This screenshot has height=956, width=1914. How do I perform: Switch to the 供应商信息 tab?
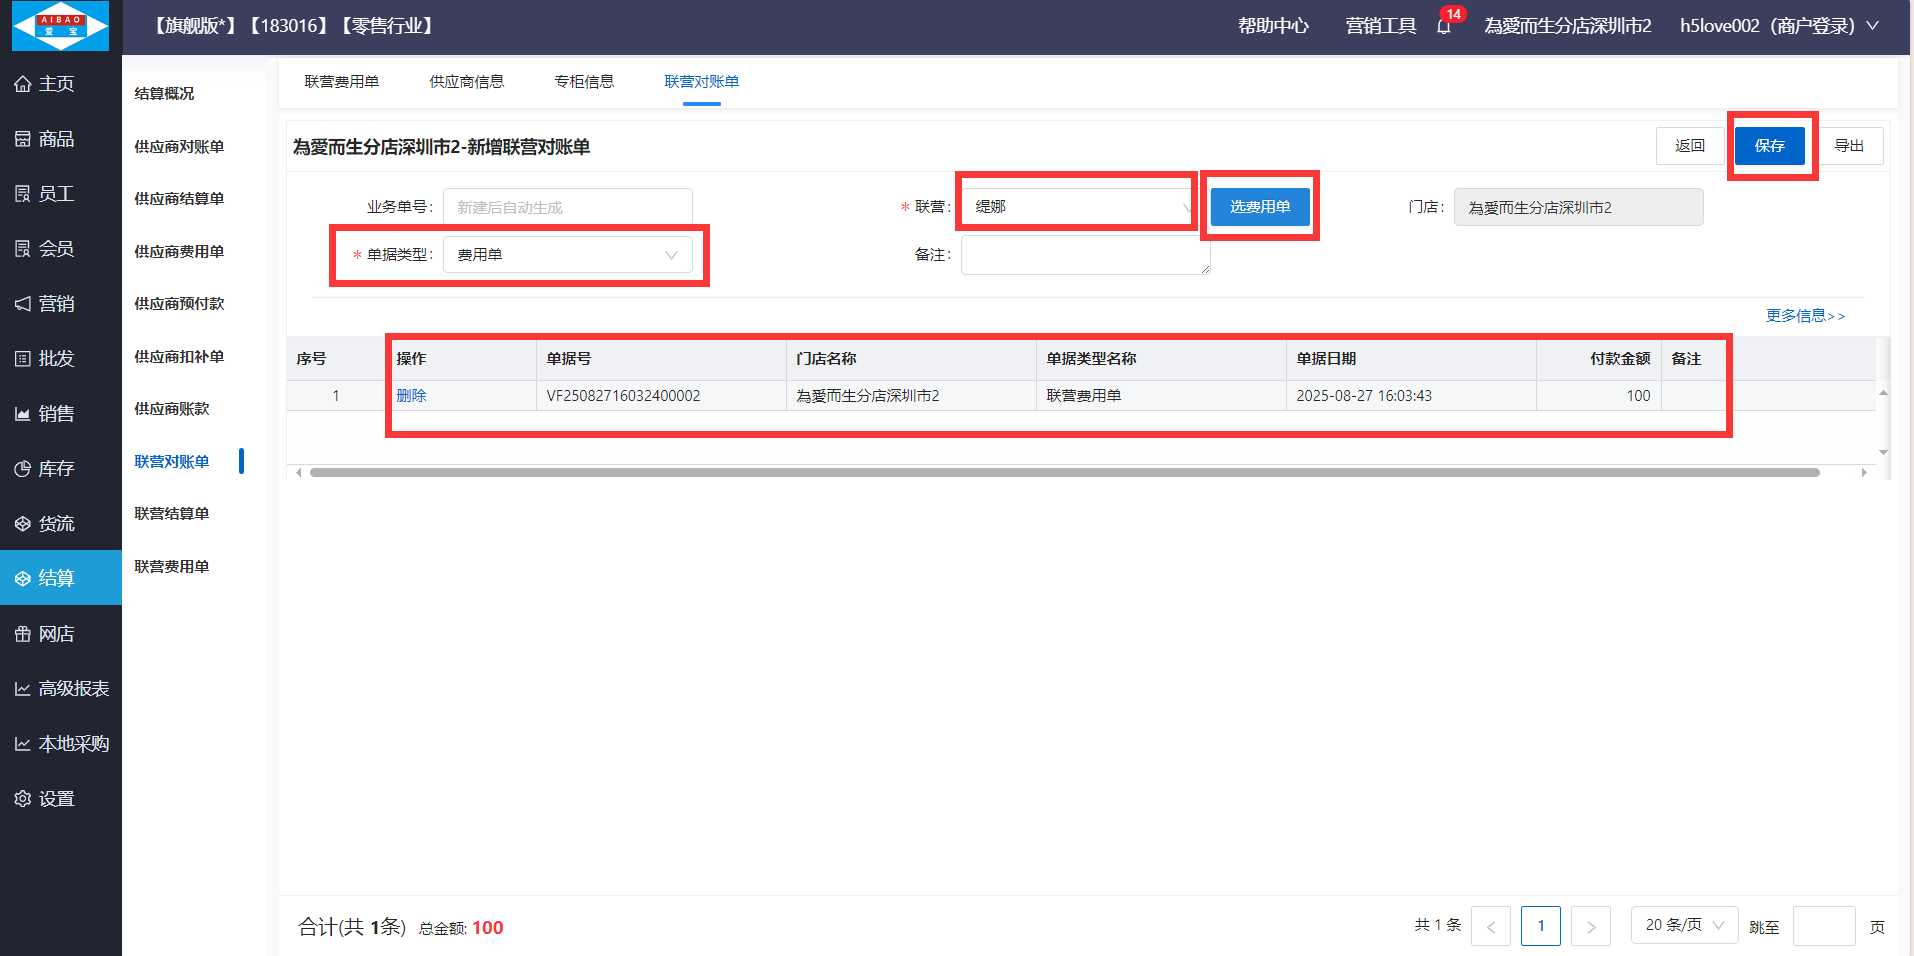click(x=466, y=82)
